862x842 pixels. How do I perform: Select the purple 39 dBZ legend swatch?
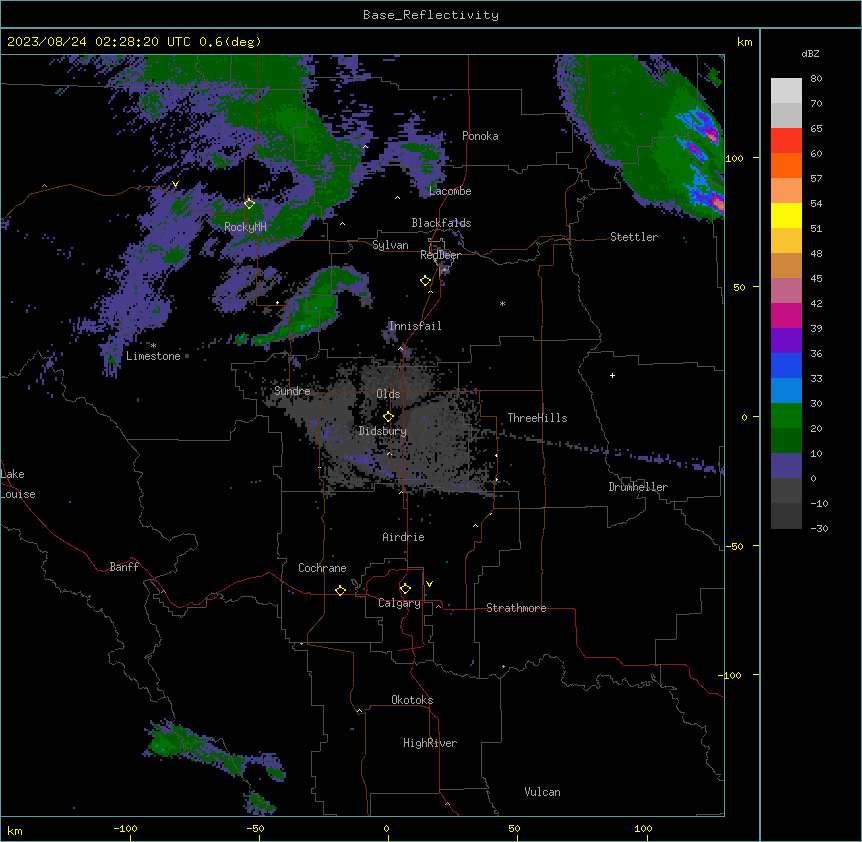[x=786, y=341]
